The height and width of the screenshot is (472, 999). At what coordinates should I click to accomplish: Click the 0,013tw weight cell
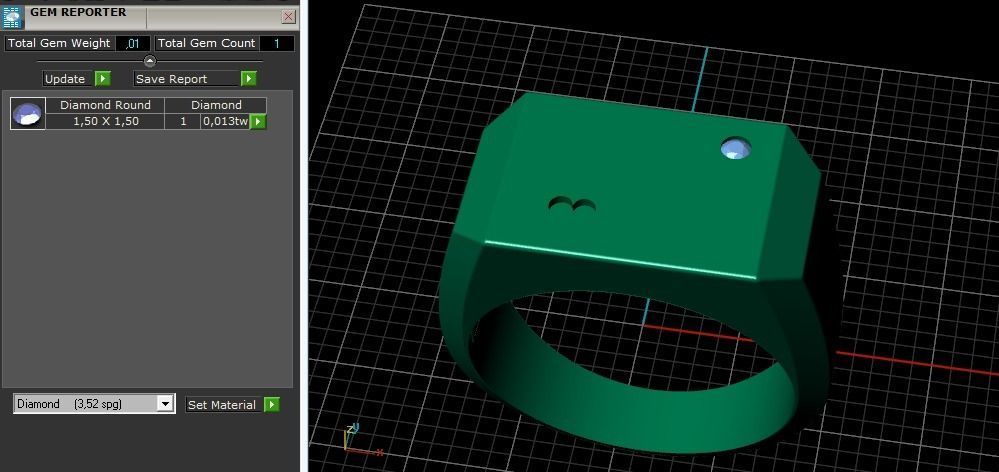tap(225, 122)
